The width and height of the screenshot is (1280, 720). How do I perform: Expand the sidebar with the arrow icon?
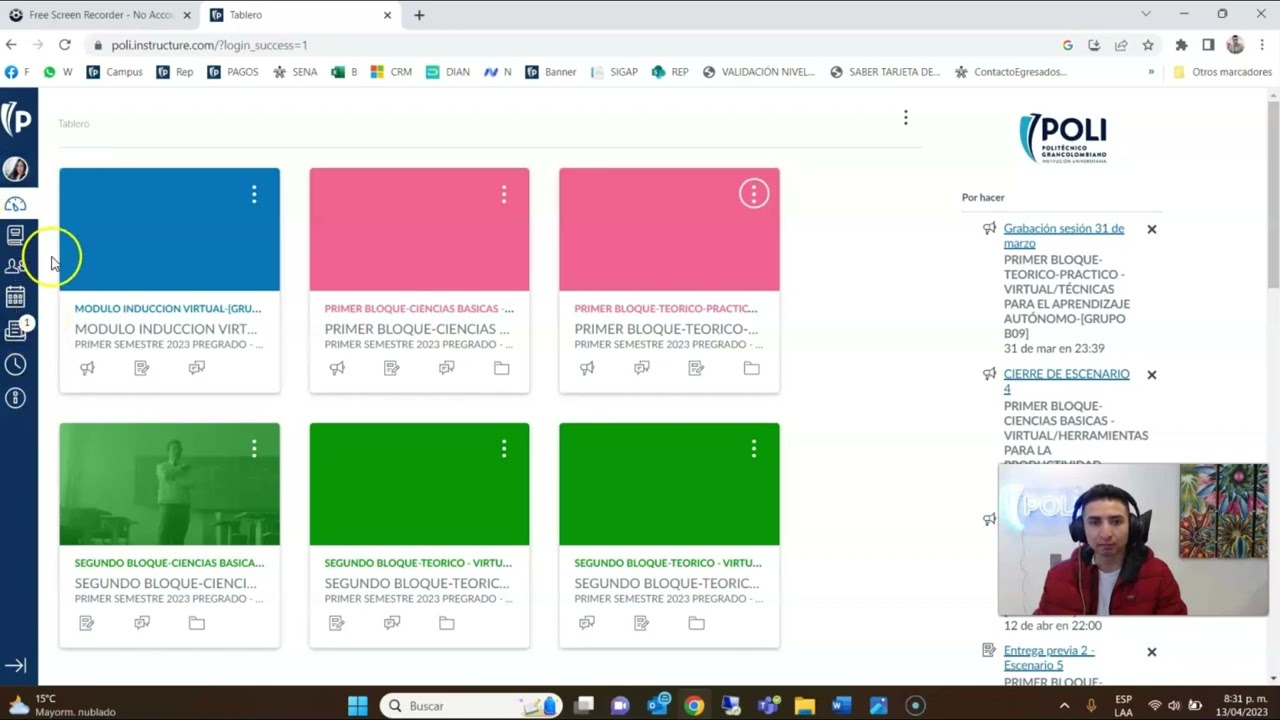tap(15, 666)
